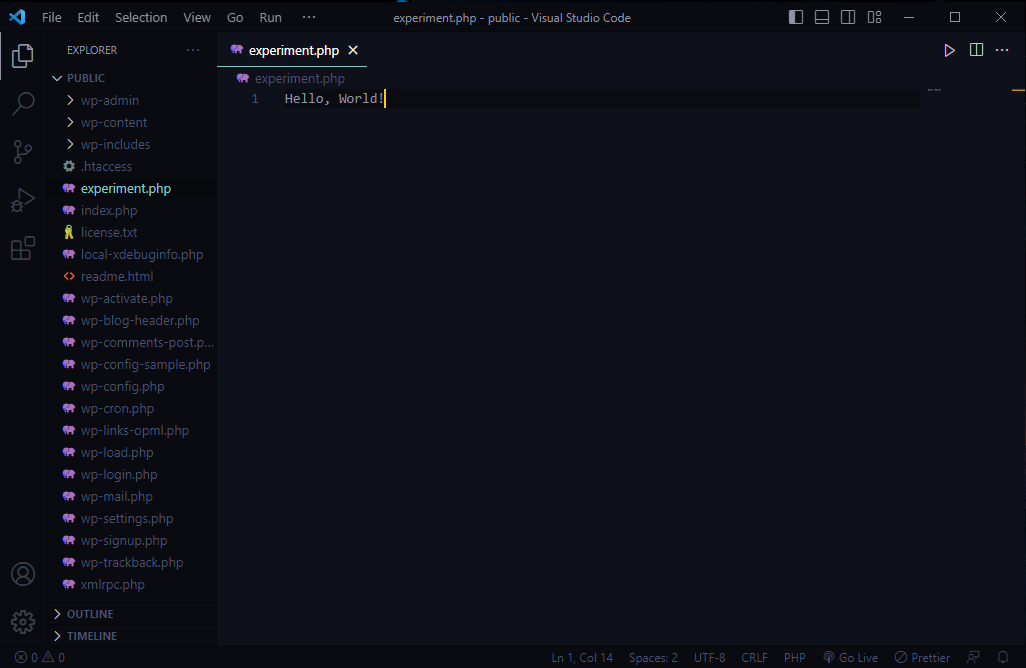Screen dimensions: 1026x668
Task: Open wp-config-sample.php file
Action: coord(132,364)
